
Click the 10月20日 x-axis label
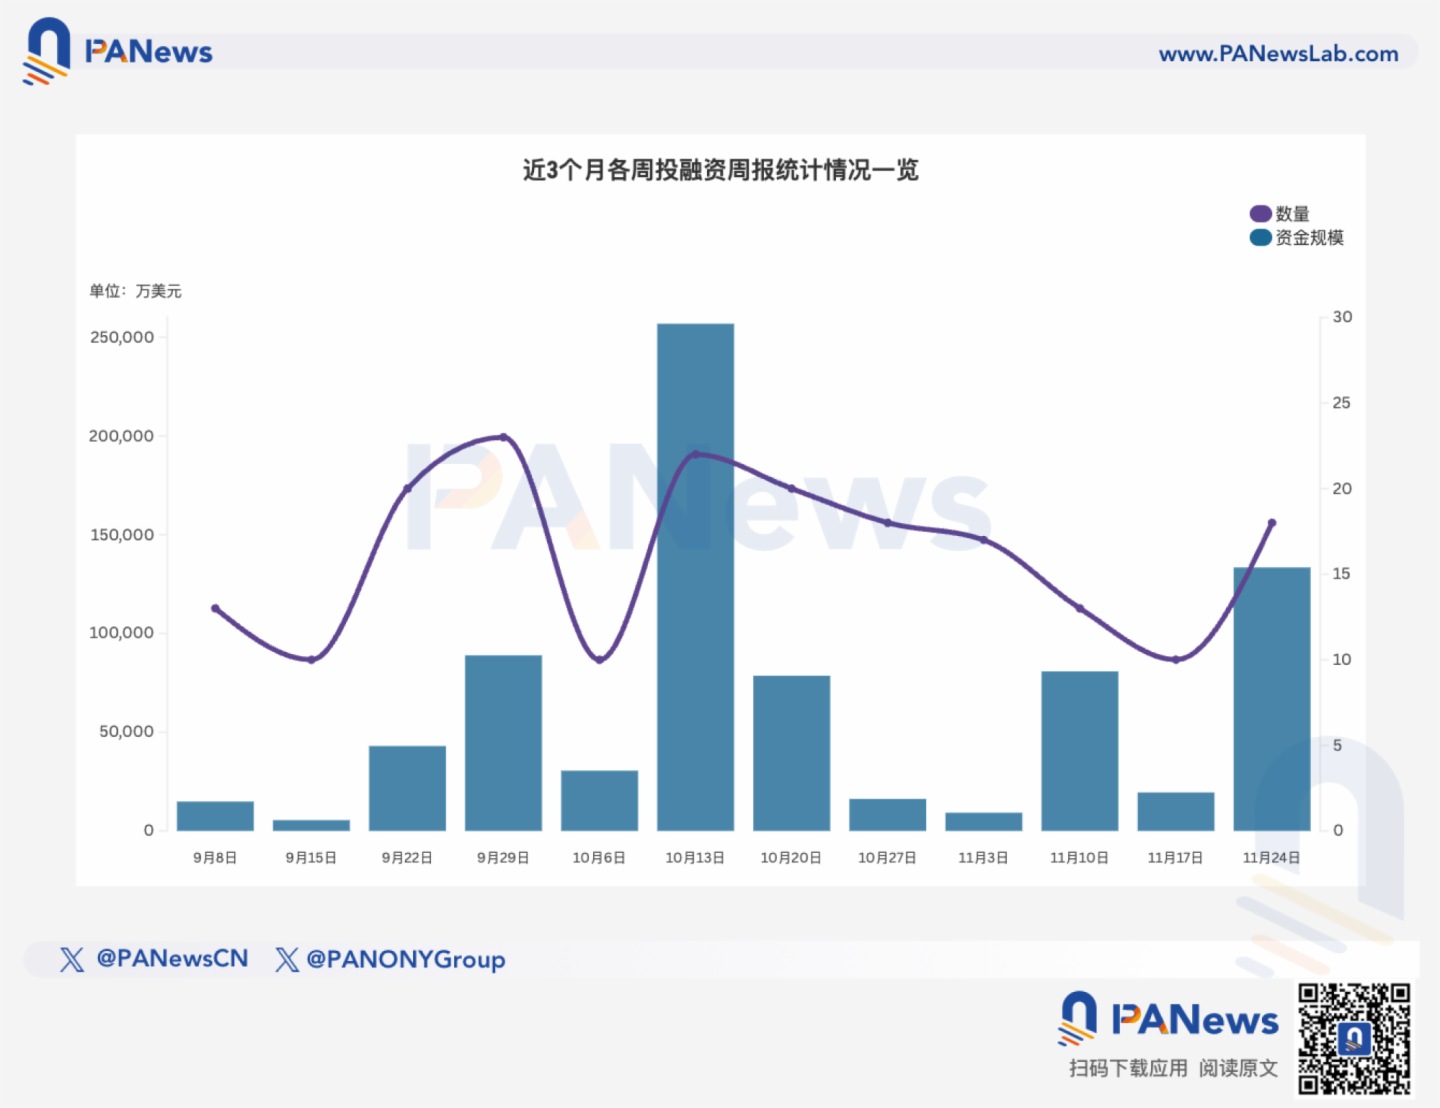pos(790,858)
